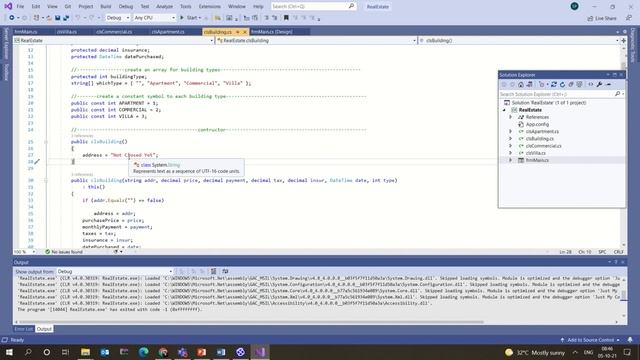The width and height of the screenshot is (640, 360).
Task: Click the Visual Studio search box
Action: 313,7
